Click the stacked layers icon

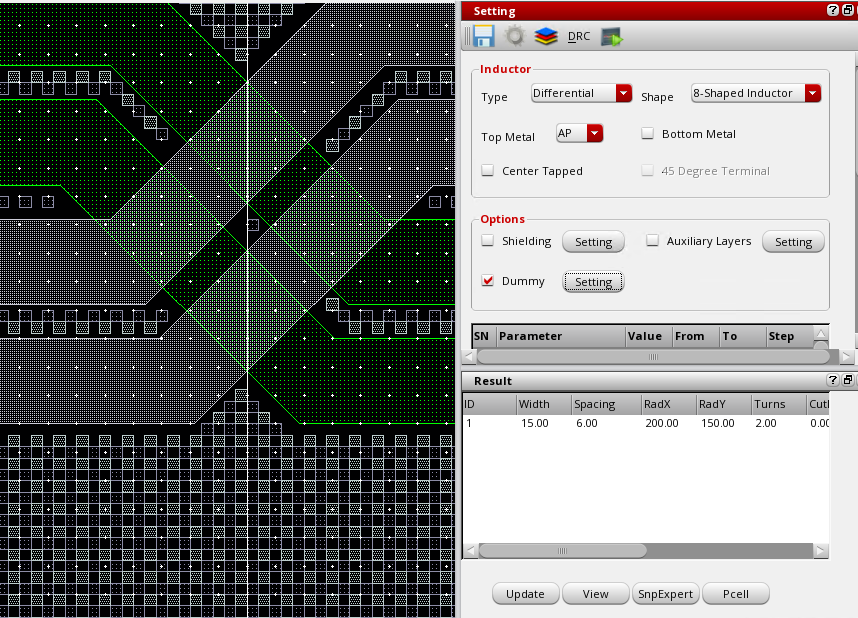tap(545, 37)
